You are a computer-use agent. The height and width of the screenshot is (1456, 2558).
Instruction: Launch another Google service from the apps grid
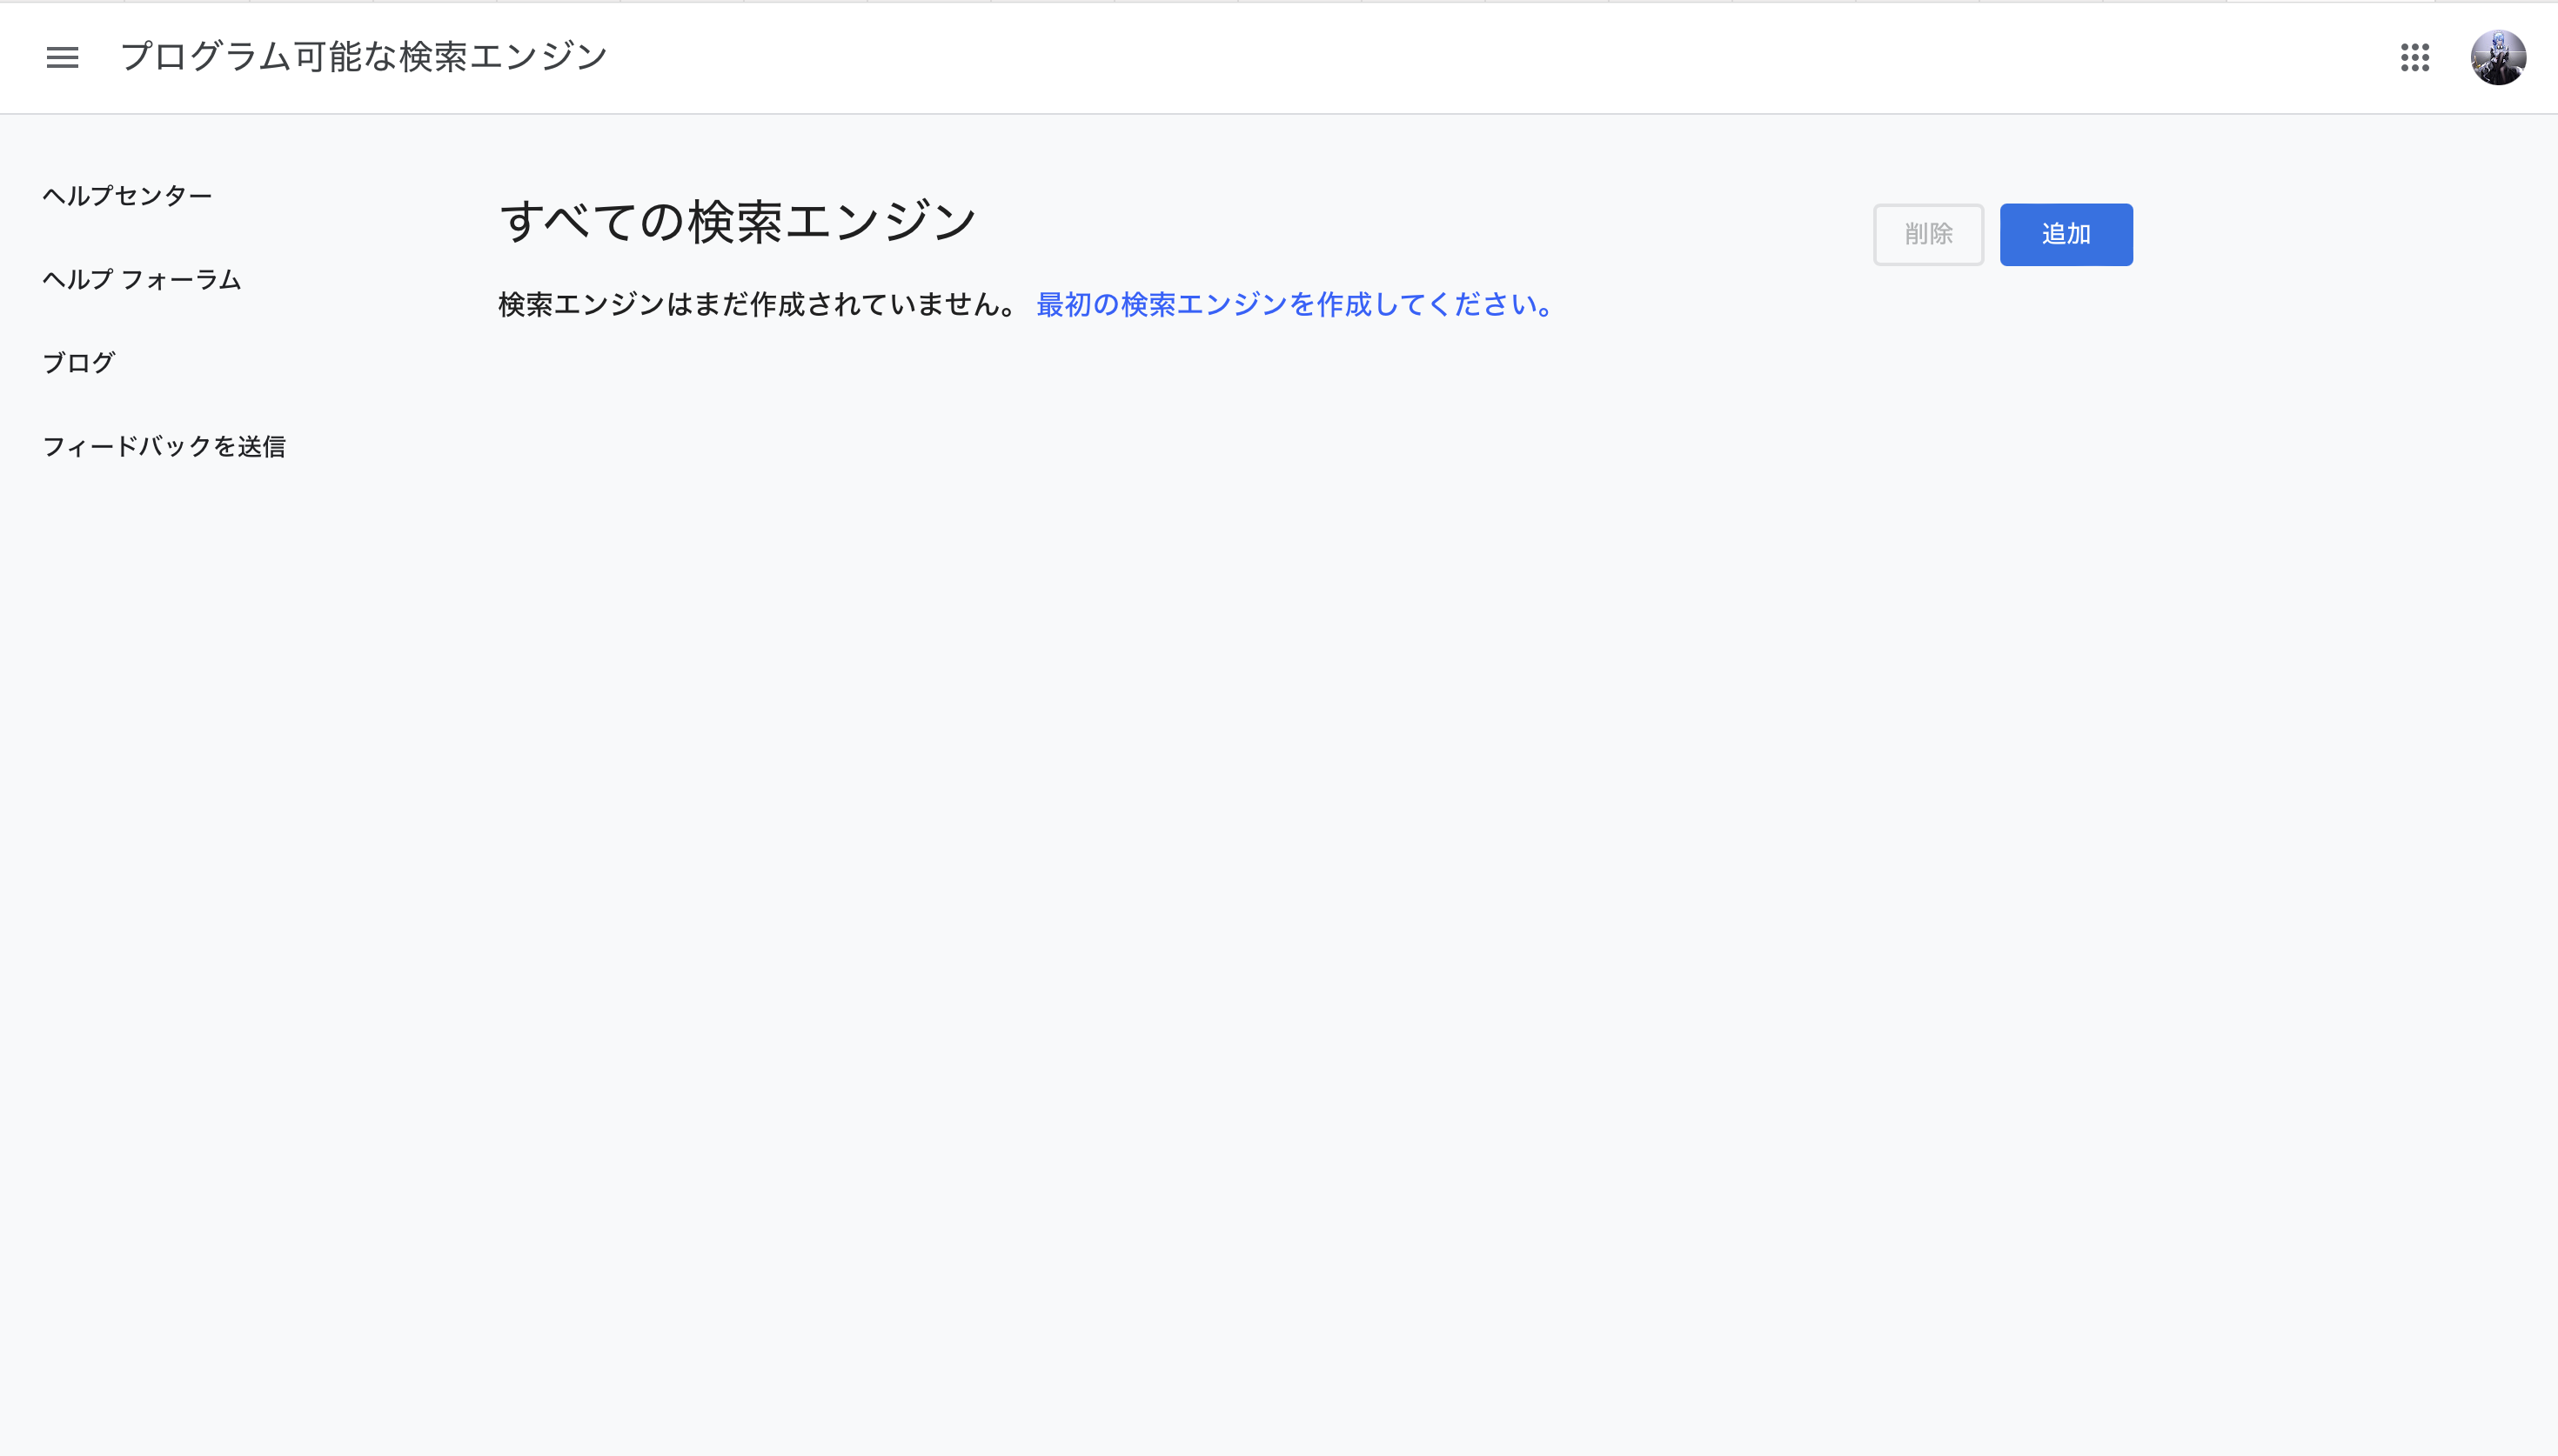coord(2416,58)
